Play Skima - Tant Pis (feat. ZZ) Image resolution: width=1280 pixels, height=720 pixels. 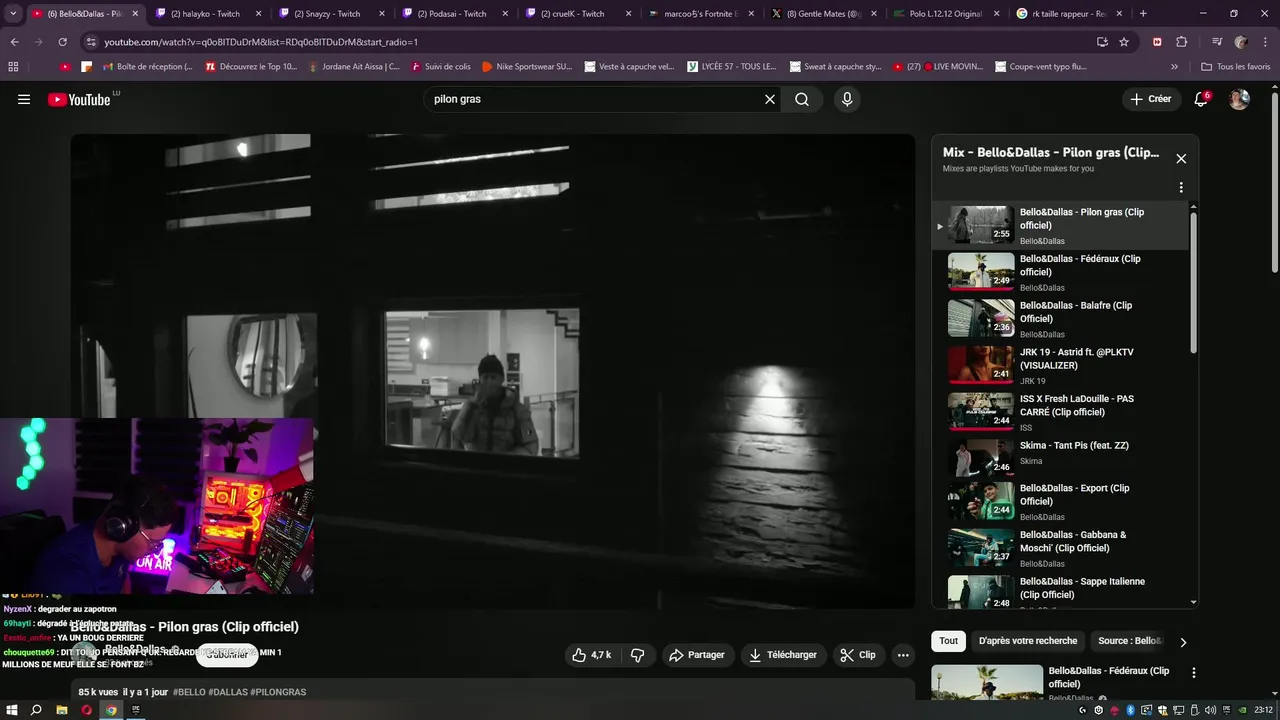click(1063, 459)
